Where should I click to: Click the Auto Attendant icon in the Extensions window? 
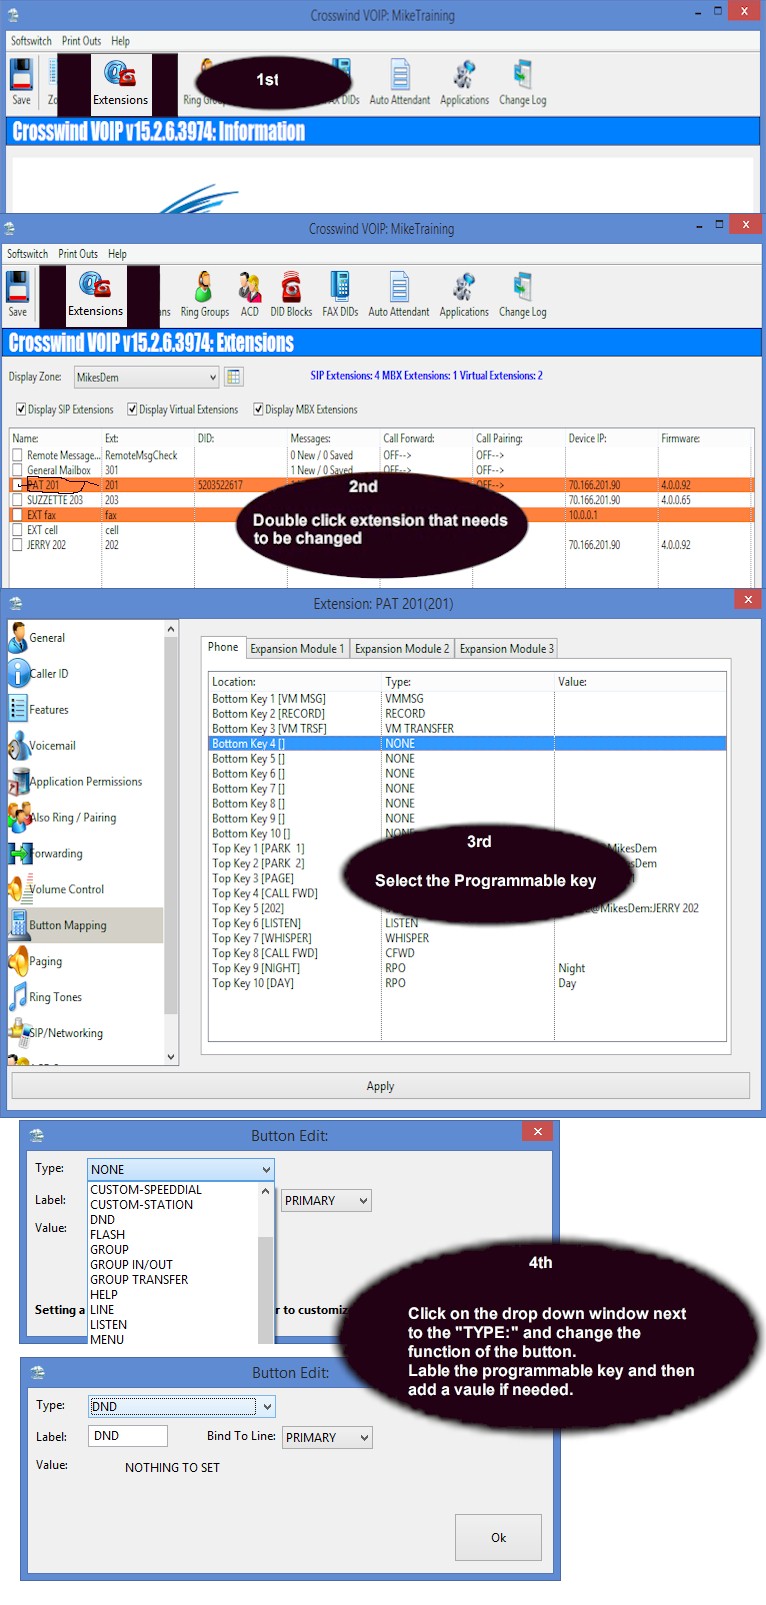[x=399, y=293]
